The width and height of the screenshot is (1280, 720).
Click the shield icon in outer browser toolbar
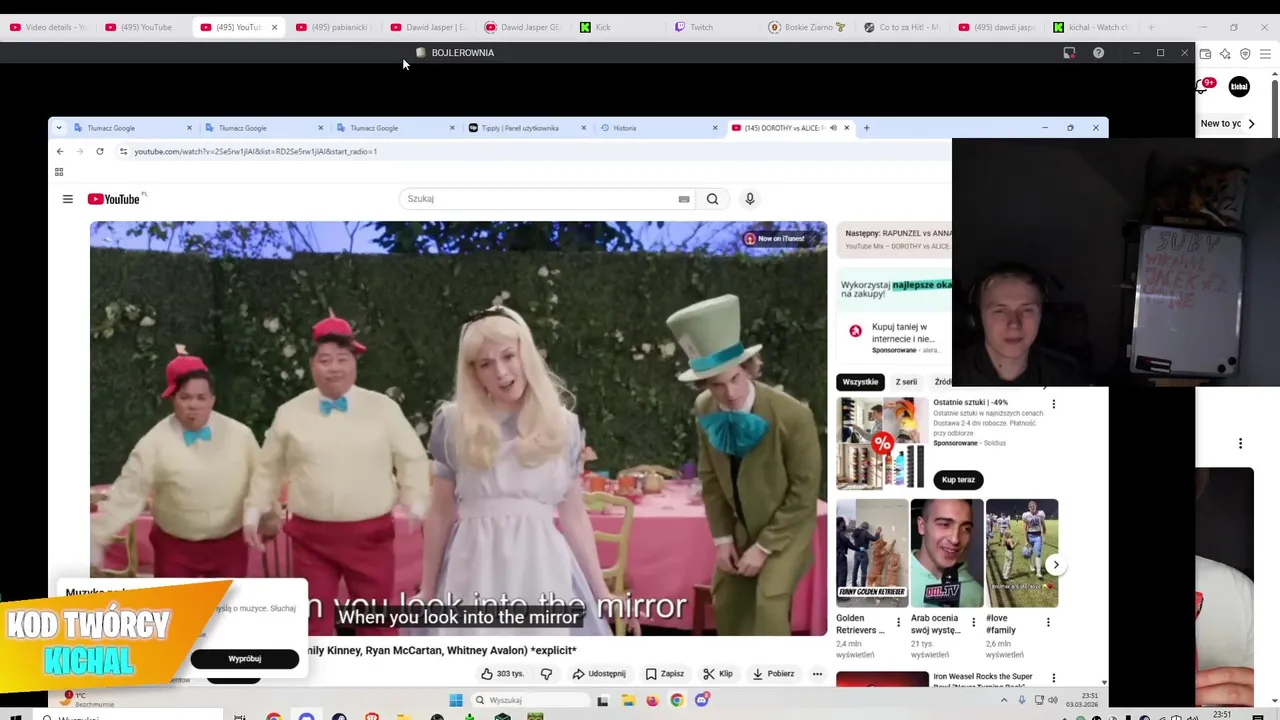coord(1245,54)
